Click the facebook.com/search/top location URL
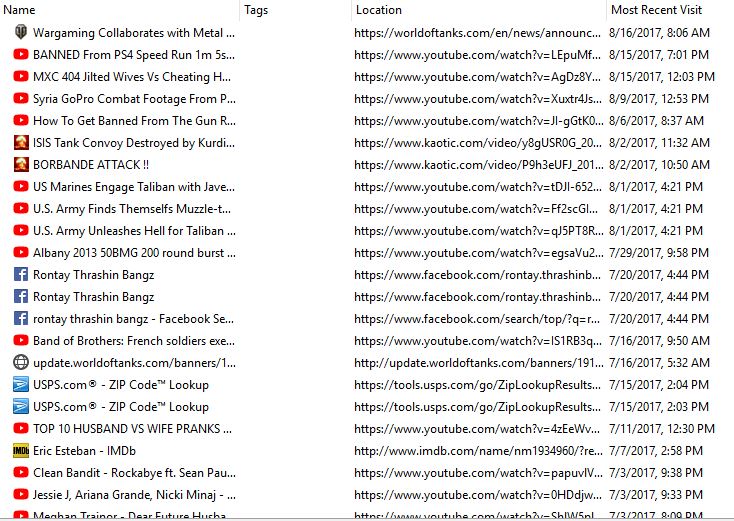 (477, 319)
